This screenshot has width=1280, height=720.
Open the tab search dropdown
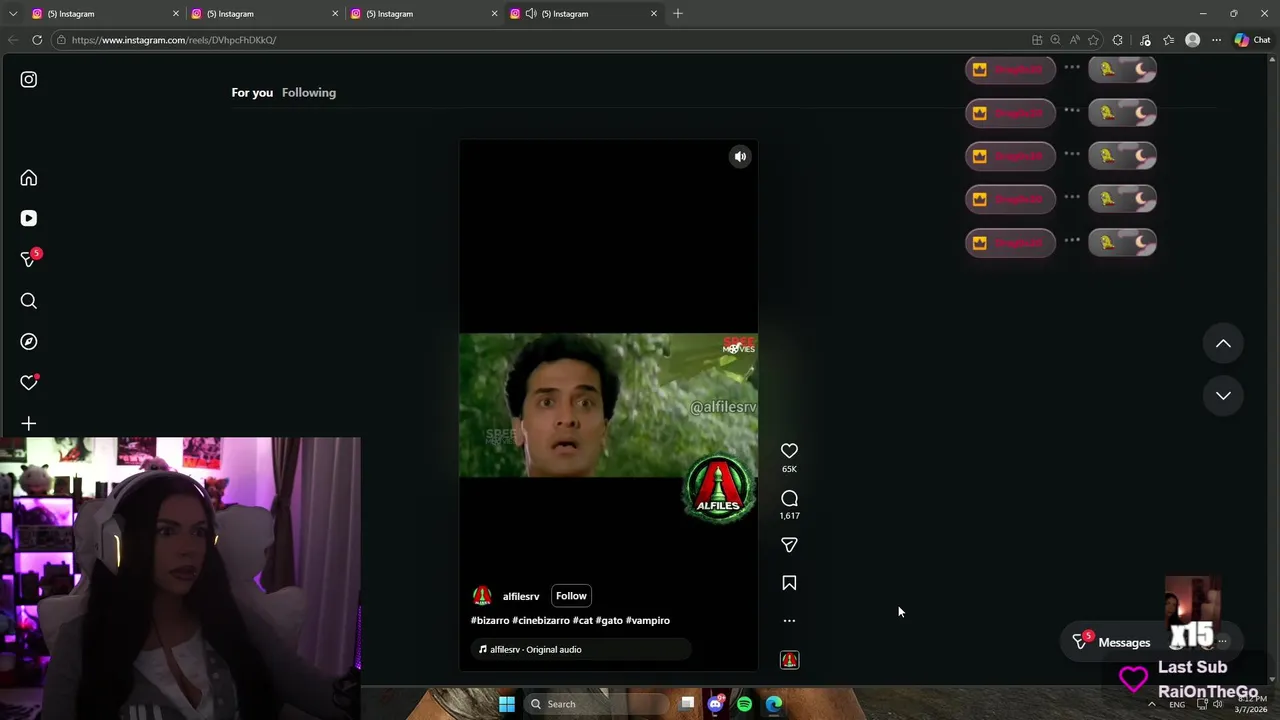13,14
